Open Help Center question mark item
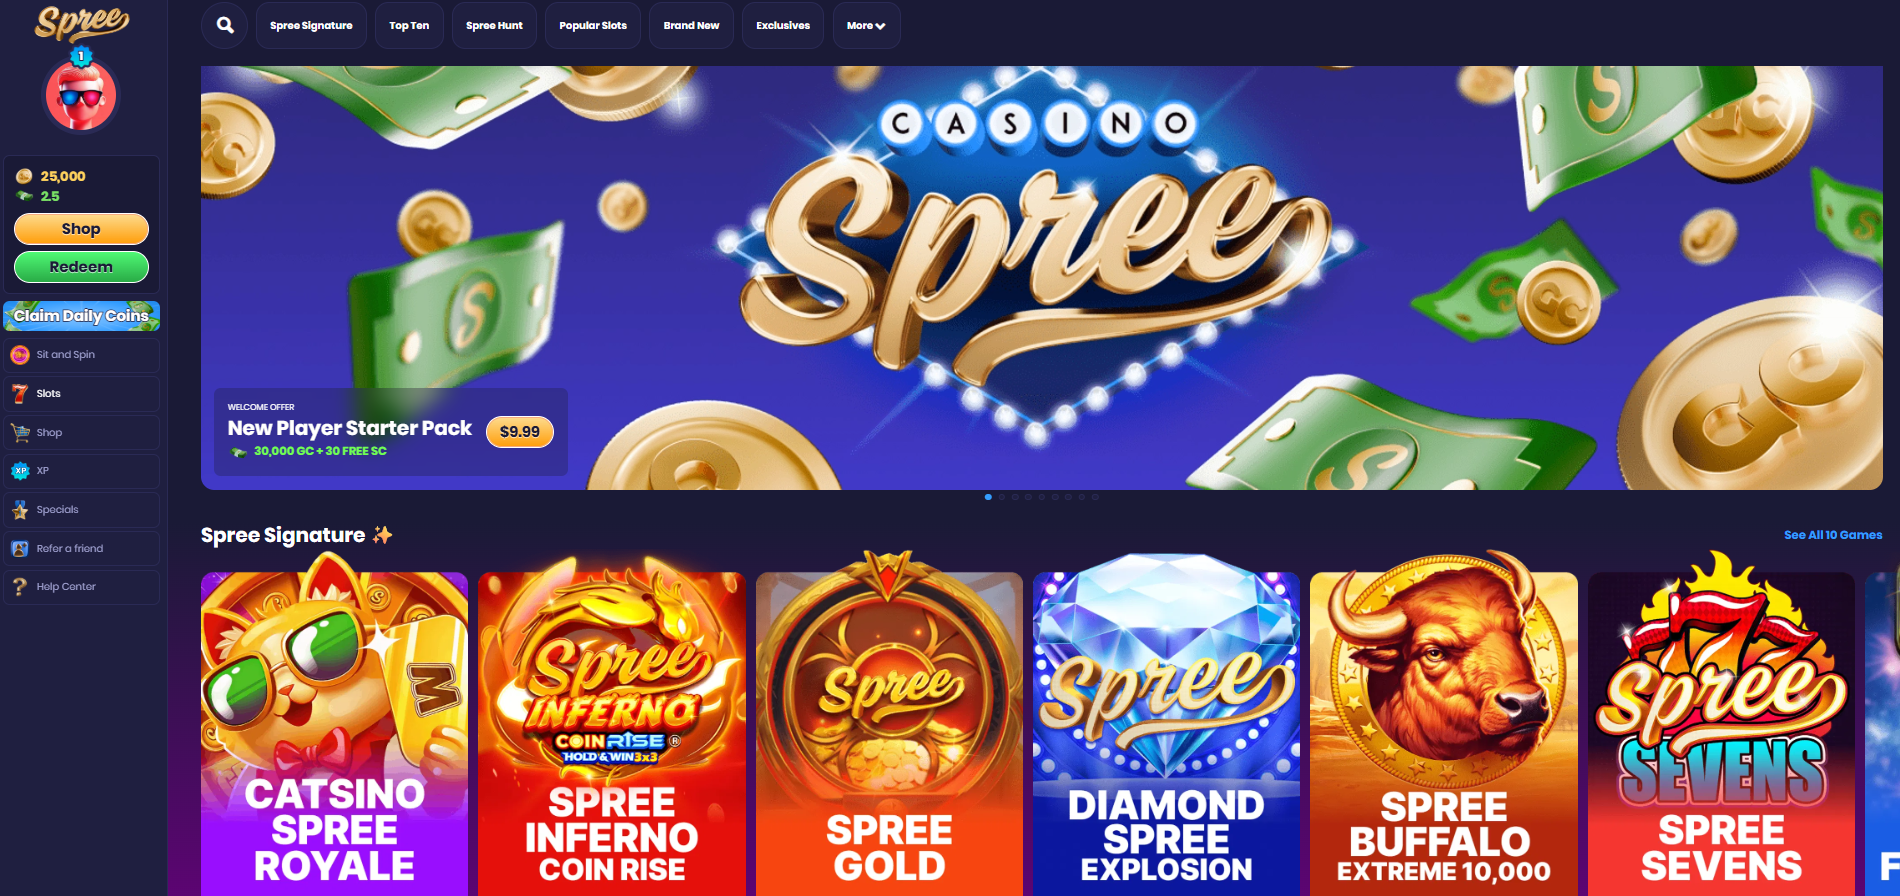This screenshot has height=896, width=1900. 81,587
